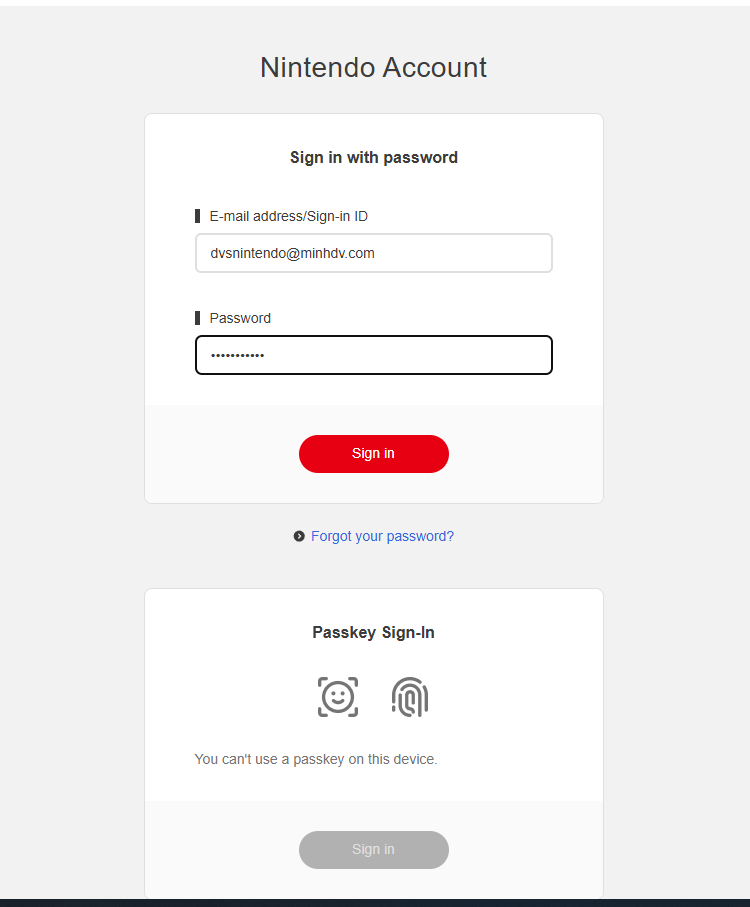This screenshot has width=750, height=907.
Task: Click the passkey unavailable message text
Action: point(316,759)
